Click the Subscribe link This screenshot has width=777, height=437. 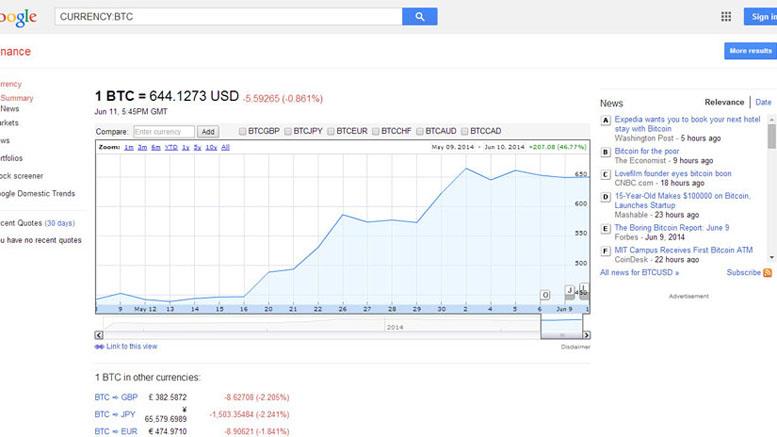743,273
